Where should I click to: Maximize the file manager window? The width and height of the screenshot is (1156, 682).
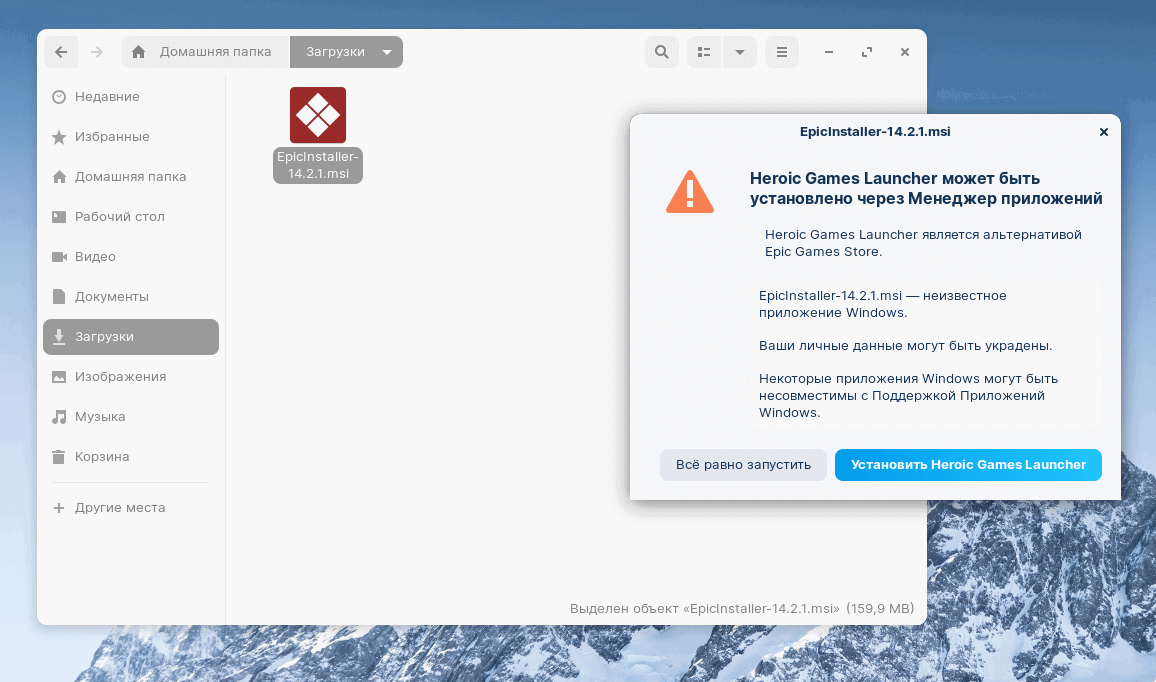pyautogui.click(x=867, y=52)
